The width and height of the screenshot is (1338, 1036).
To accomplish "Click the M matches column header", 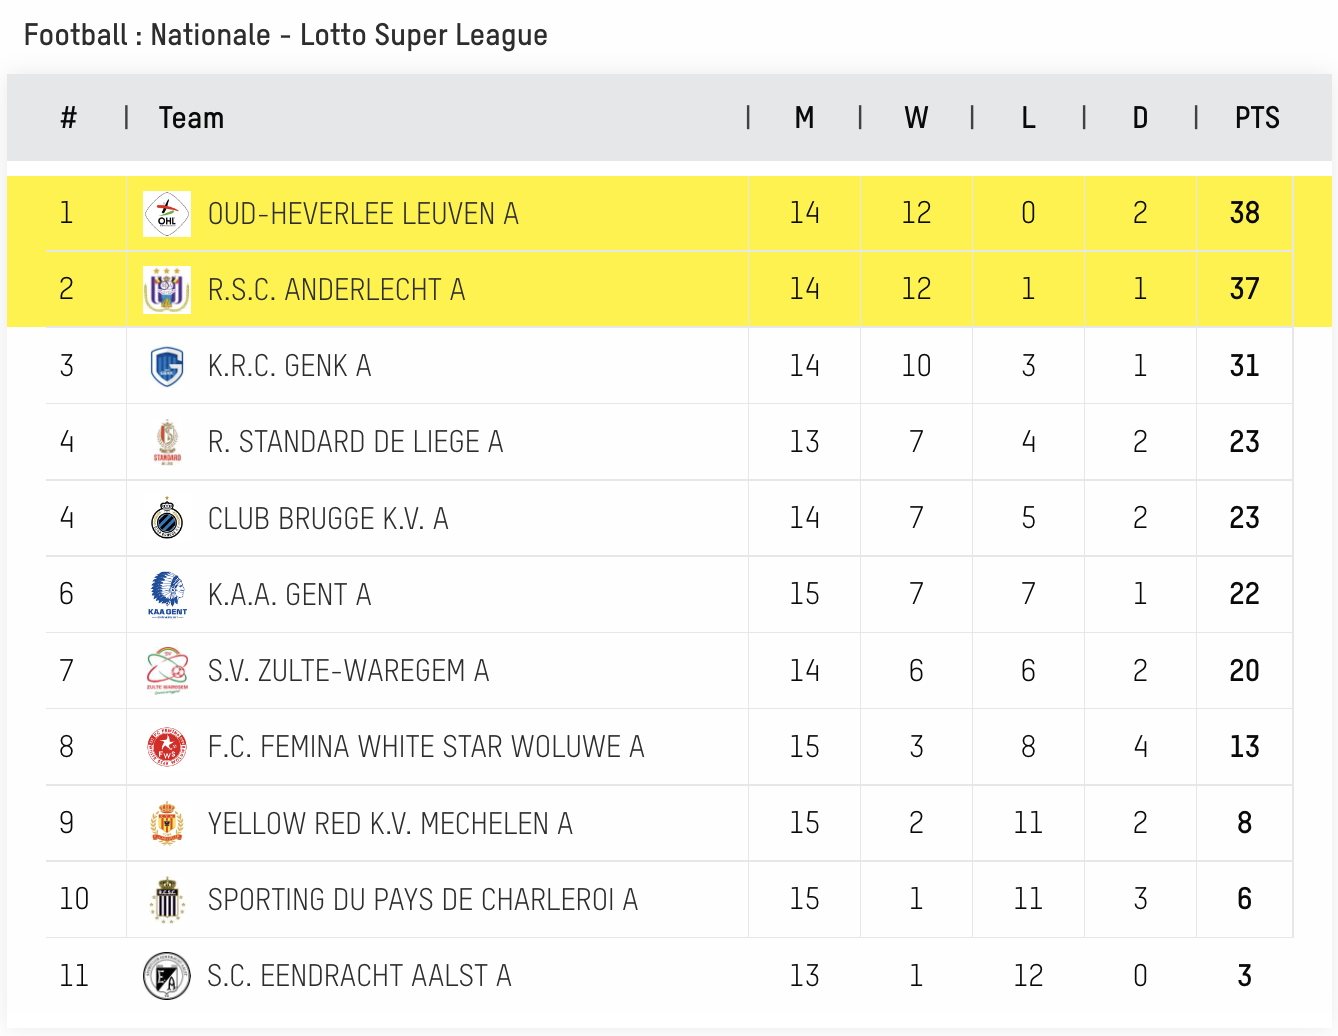I will (x=804, y=118).
